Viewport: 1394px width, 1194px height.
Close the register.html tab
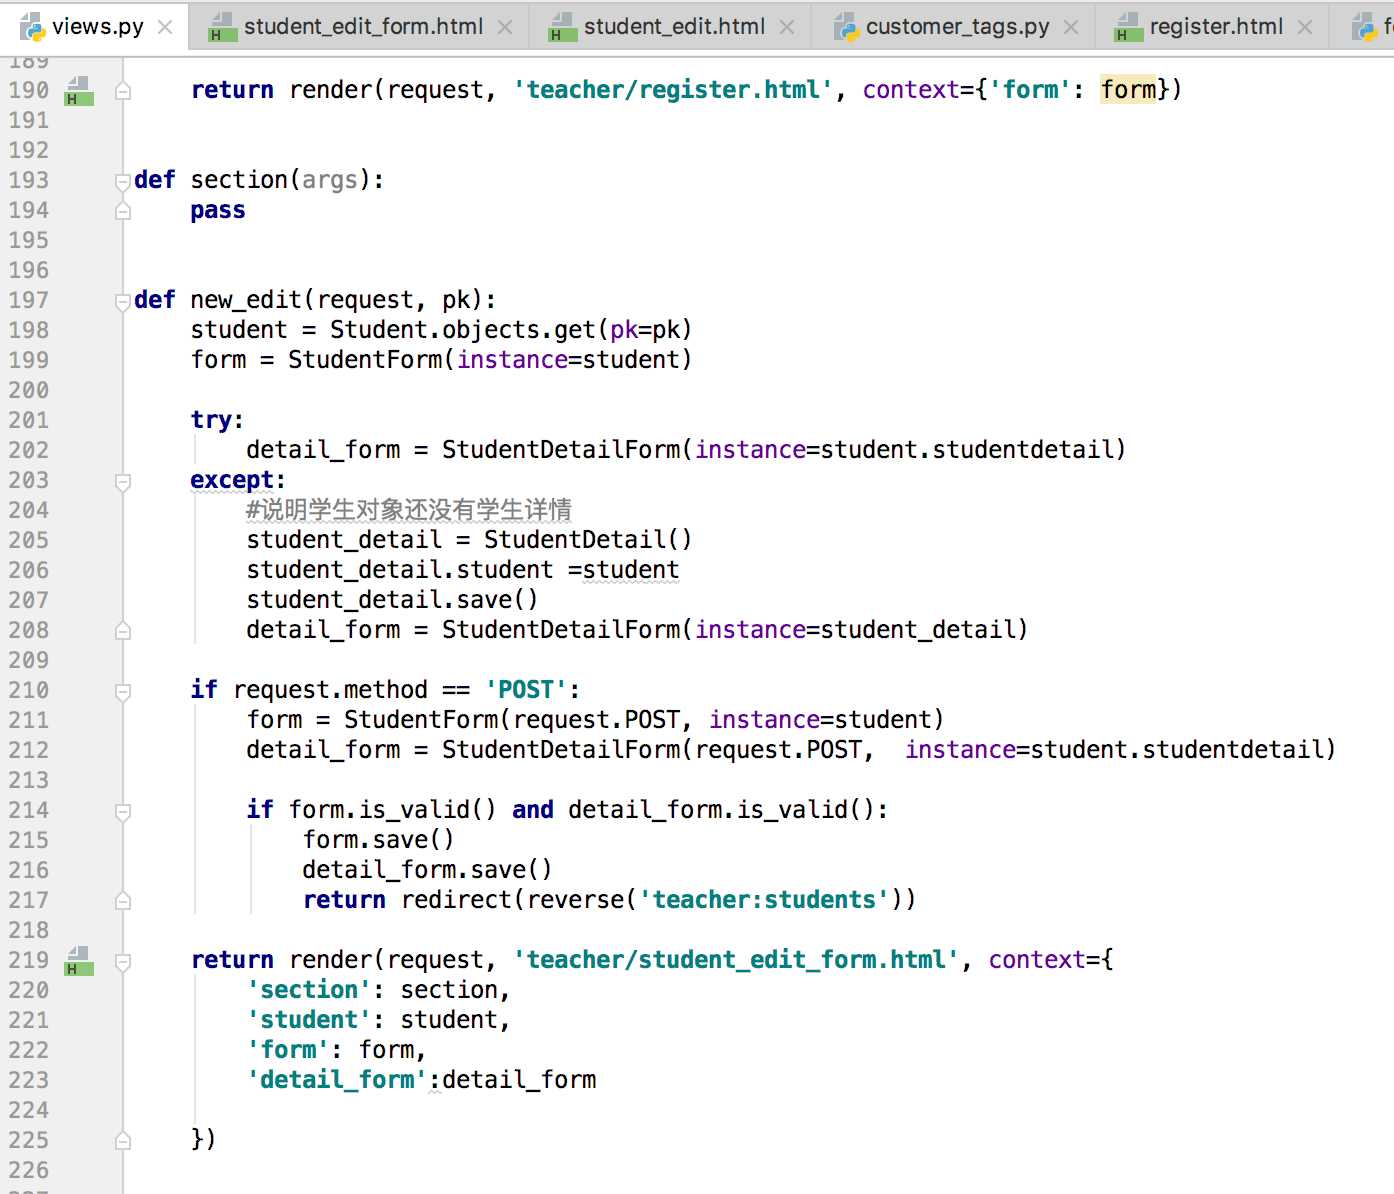coord(1305,27)
